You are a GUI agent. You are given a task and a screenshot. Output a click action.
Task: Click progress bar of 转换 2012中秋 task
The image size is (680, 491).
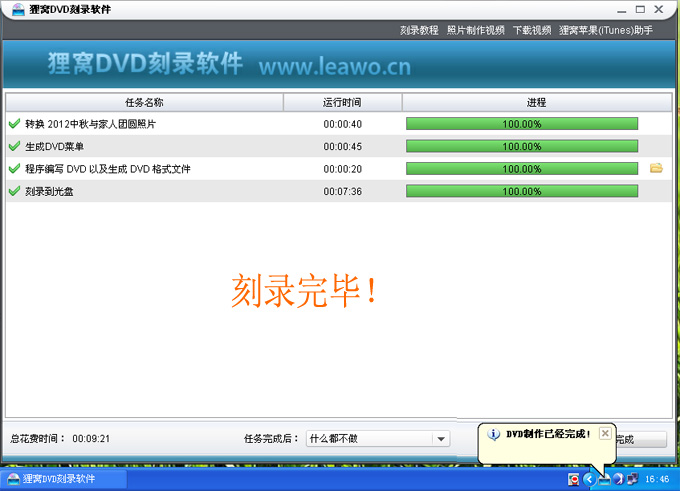(x=522, y=124)
